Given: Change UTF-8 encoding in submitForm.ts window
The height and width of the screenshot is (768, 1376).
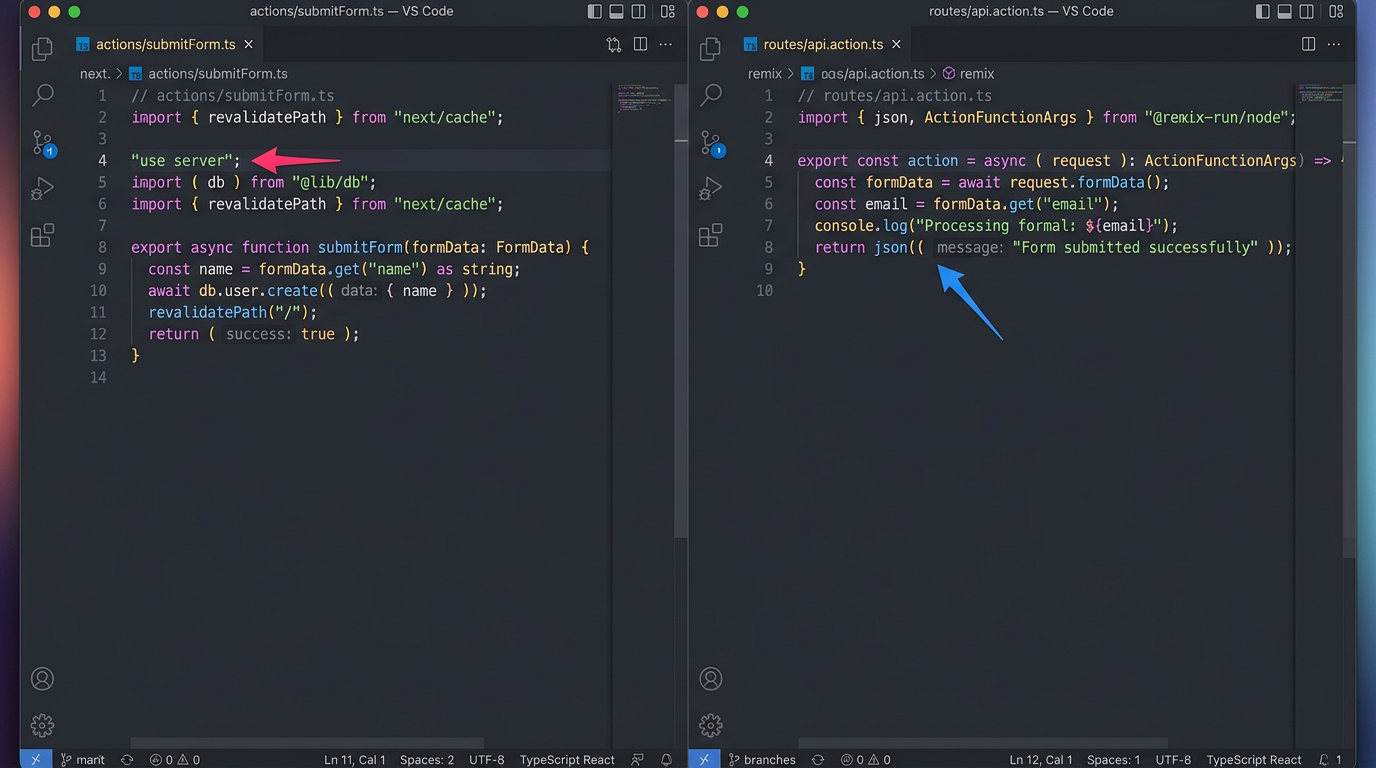Looking at the screenshot, I should (487, 760).
